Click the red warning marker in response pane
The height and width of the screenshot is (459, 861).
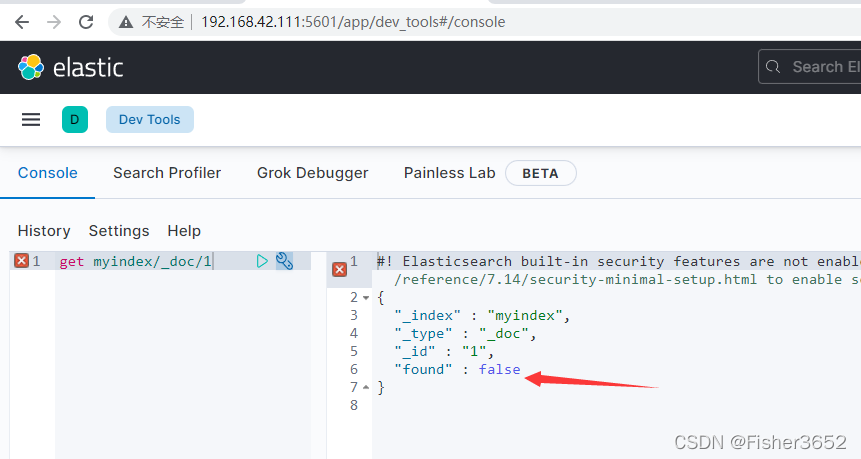(x=339, y=270)
